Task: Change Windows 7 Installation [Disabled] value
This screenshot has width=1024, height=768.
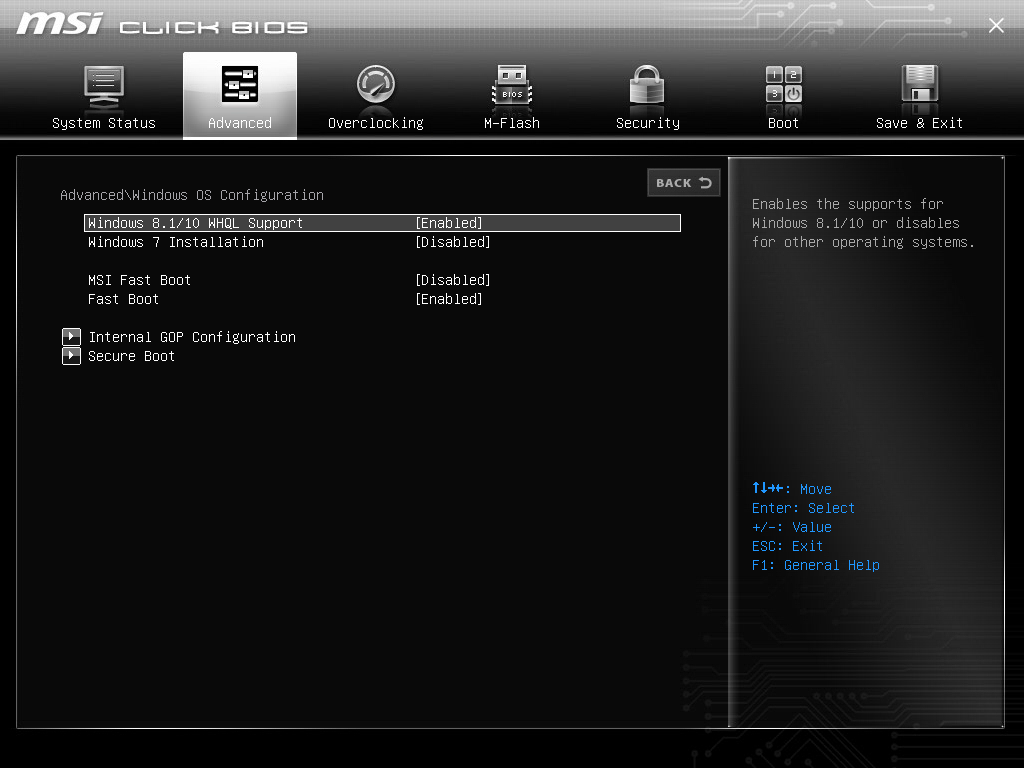Action: (453, 242)
